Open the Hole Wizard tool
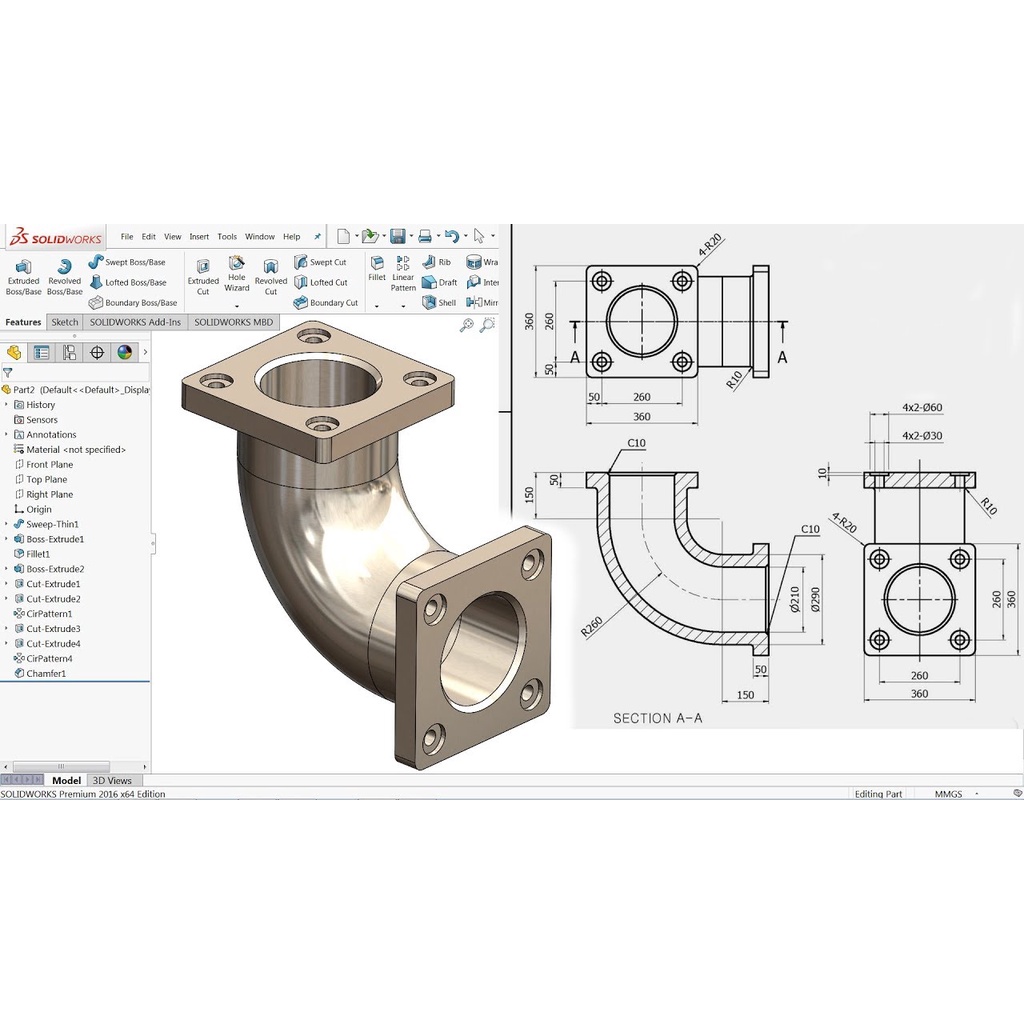The image size is (1024, 1024). pyautogui.click(x=237, y=276)
